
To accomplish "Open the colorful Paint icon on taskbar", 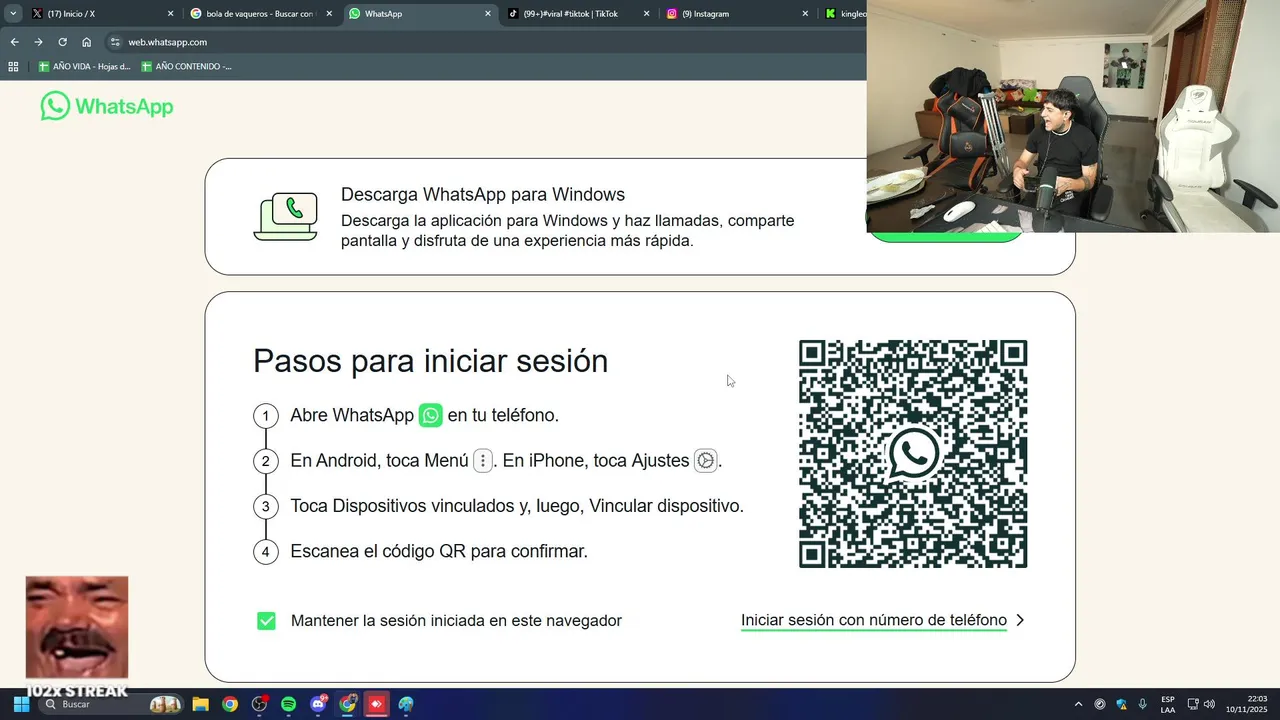I will coord(406,704).
